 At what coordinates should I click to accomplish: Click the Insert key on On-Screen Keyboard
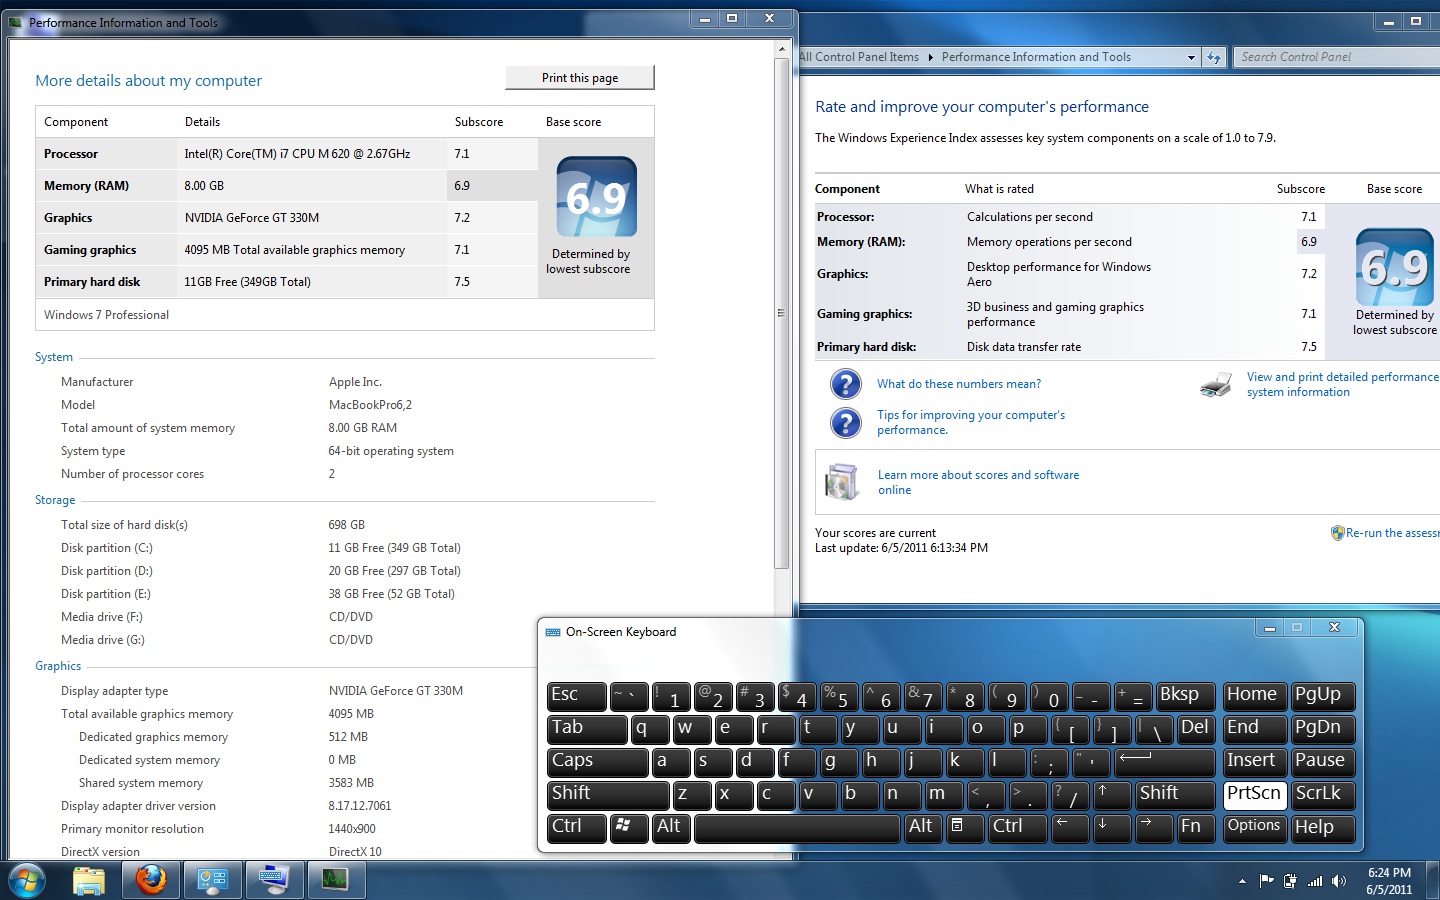click(x=1255, y=761)
